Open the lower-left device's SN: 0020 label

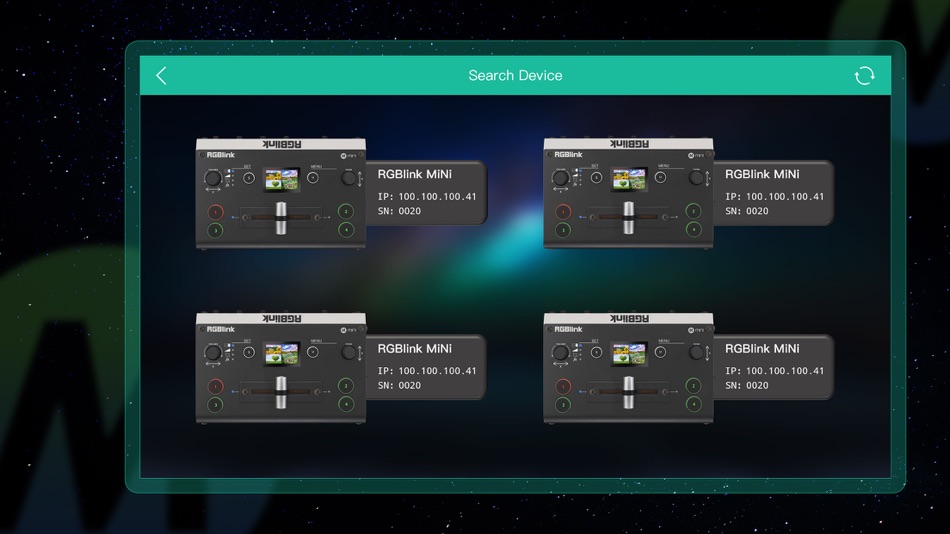(x=399, y=385)
